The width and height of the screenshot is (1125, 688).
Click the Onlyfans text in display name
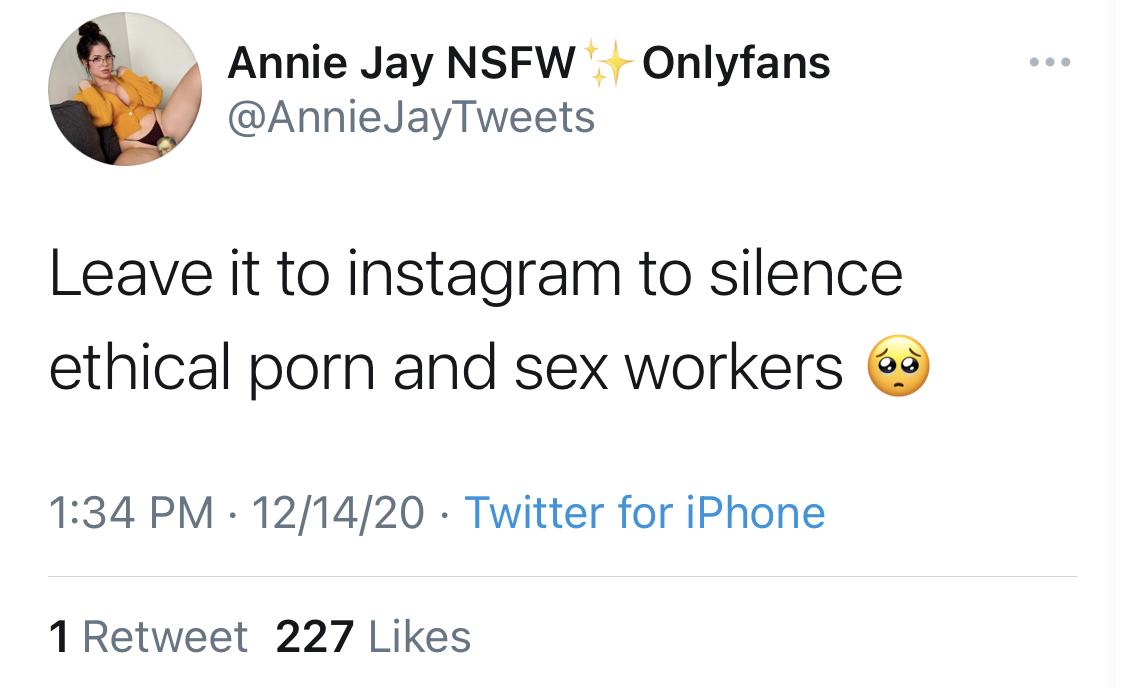(736, 62)
